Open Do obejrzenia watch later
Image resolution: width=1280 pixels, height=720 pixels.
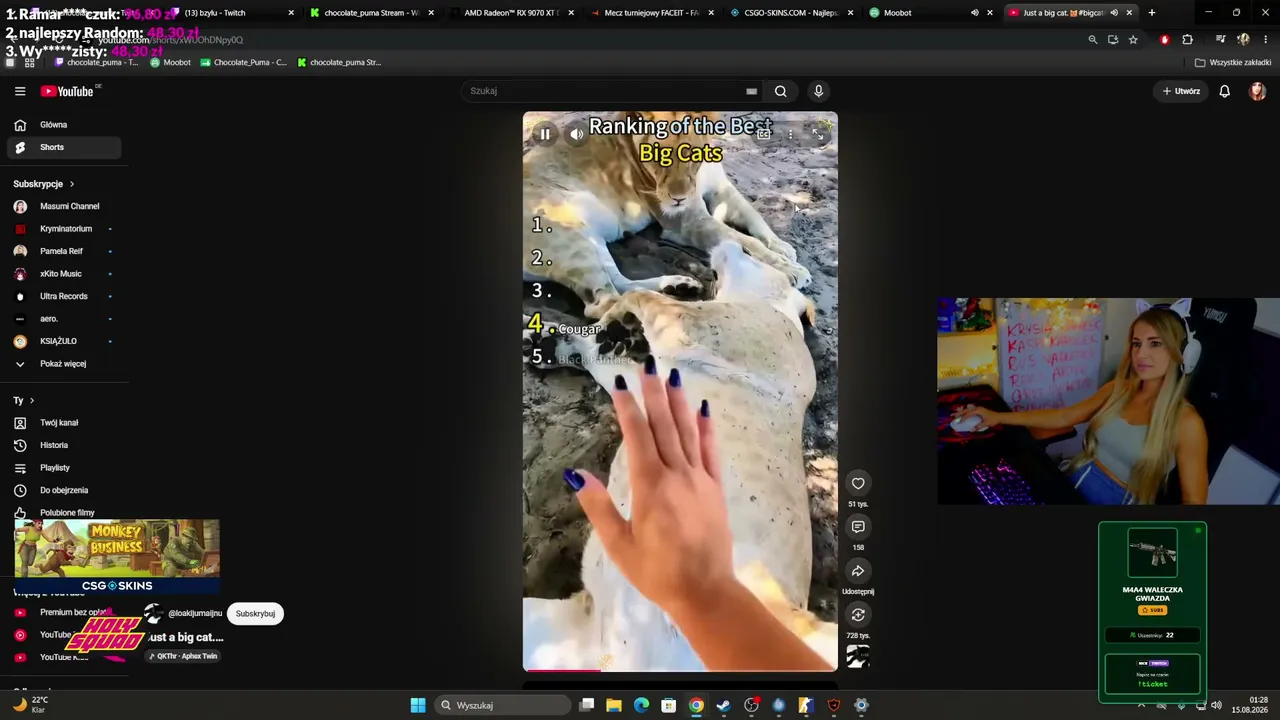[65, 490]
